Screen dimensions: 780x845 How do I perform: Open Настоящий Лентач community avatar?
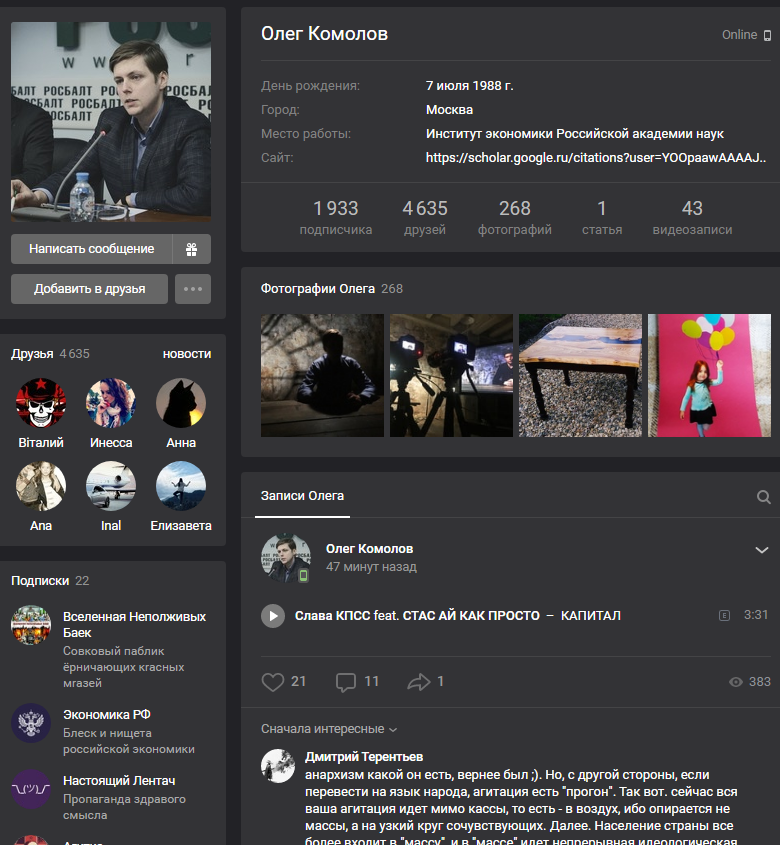(x=31, y=789)
